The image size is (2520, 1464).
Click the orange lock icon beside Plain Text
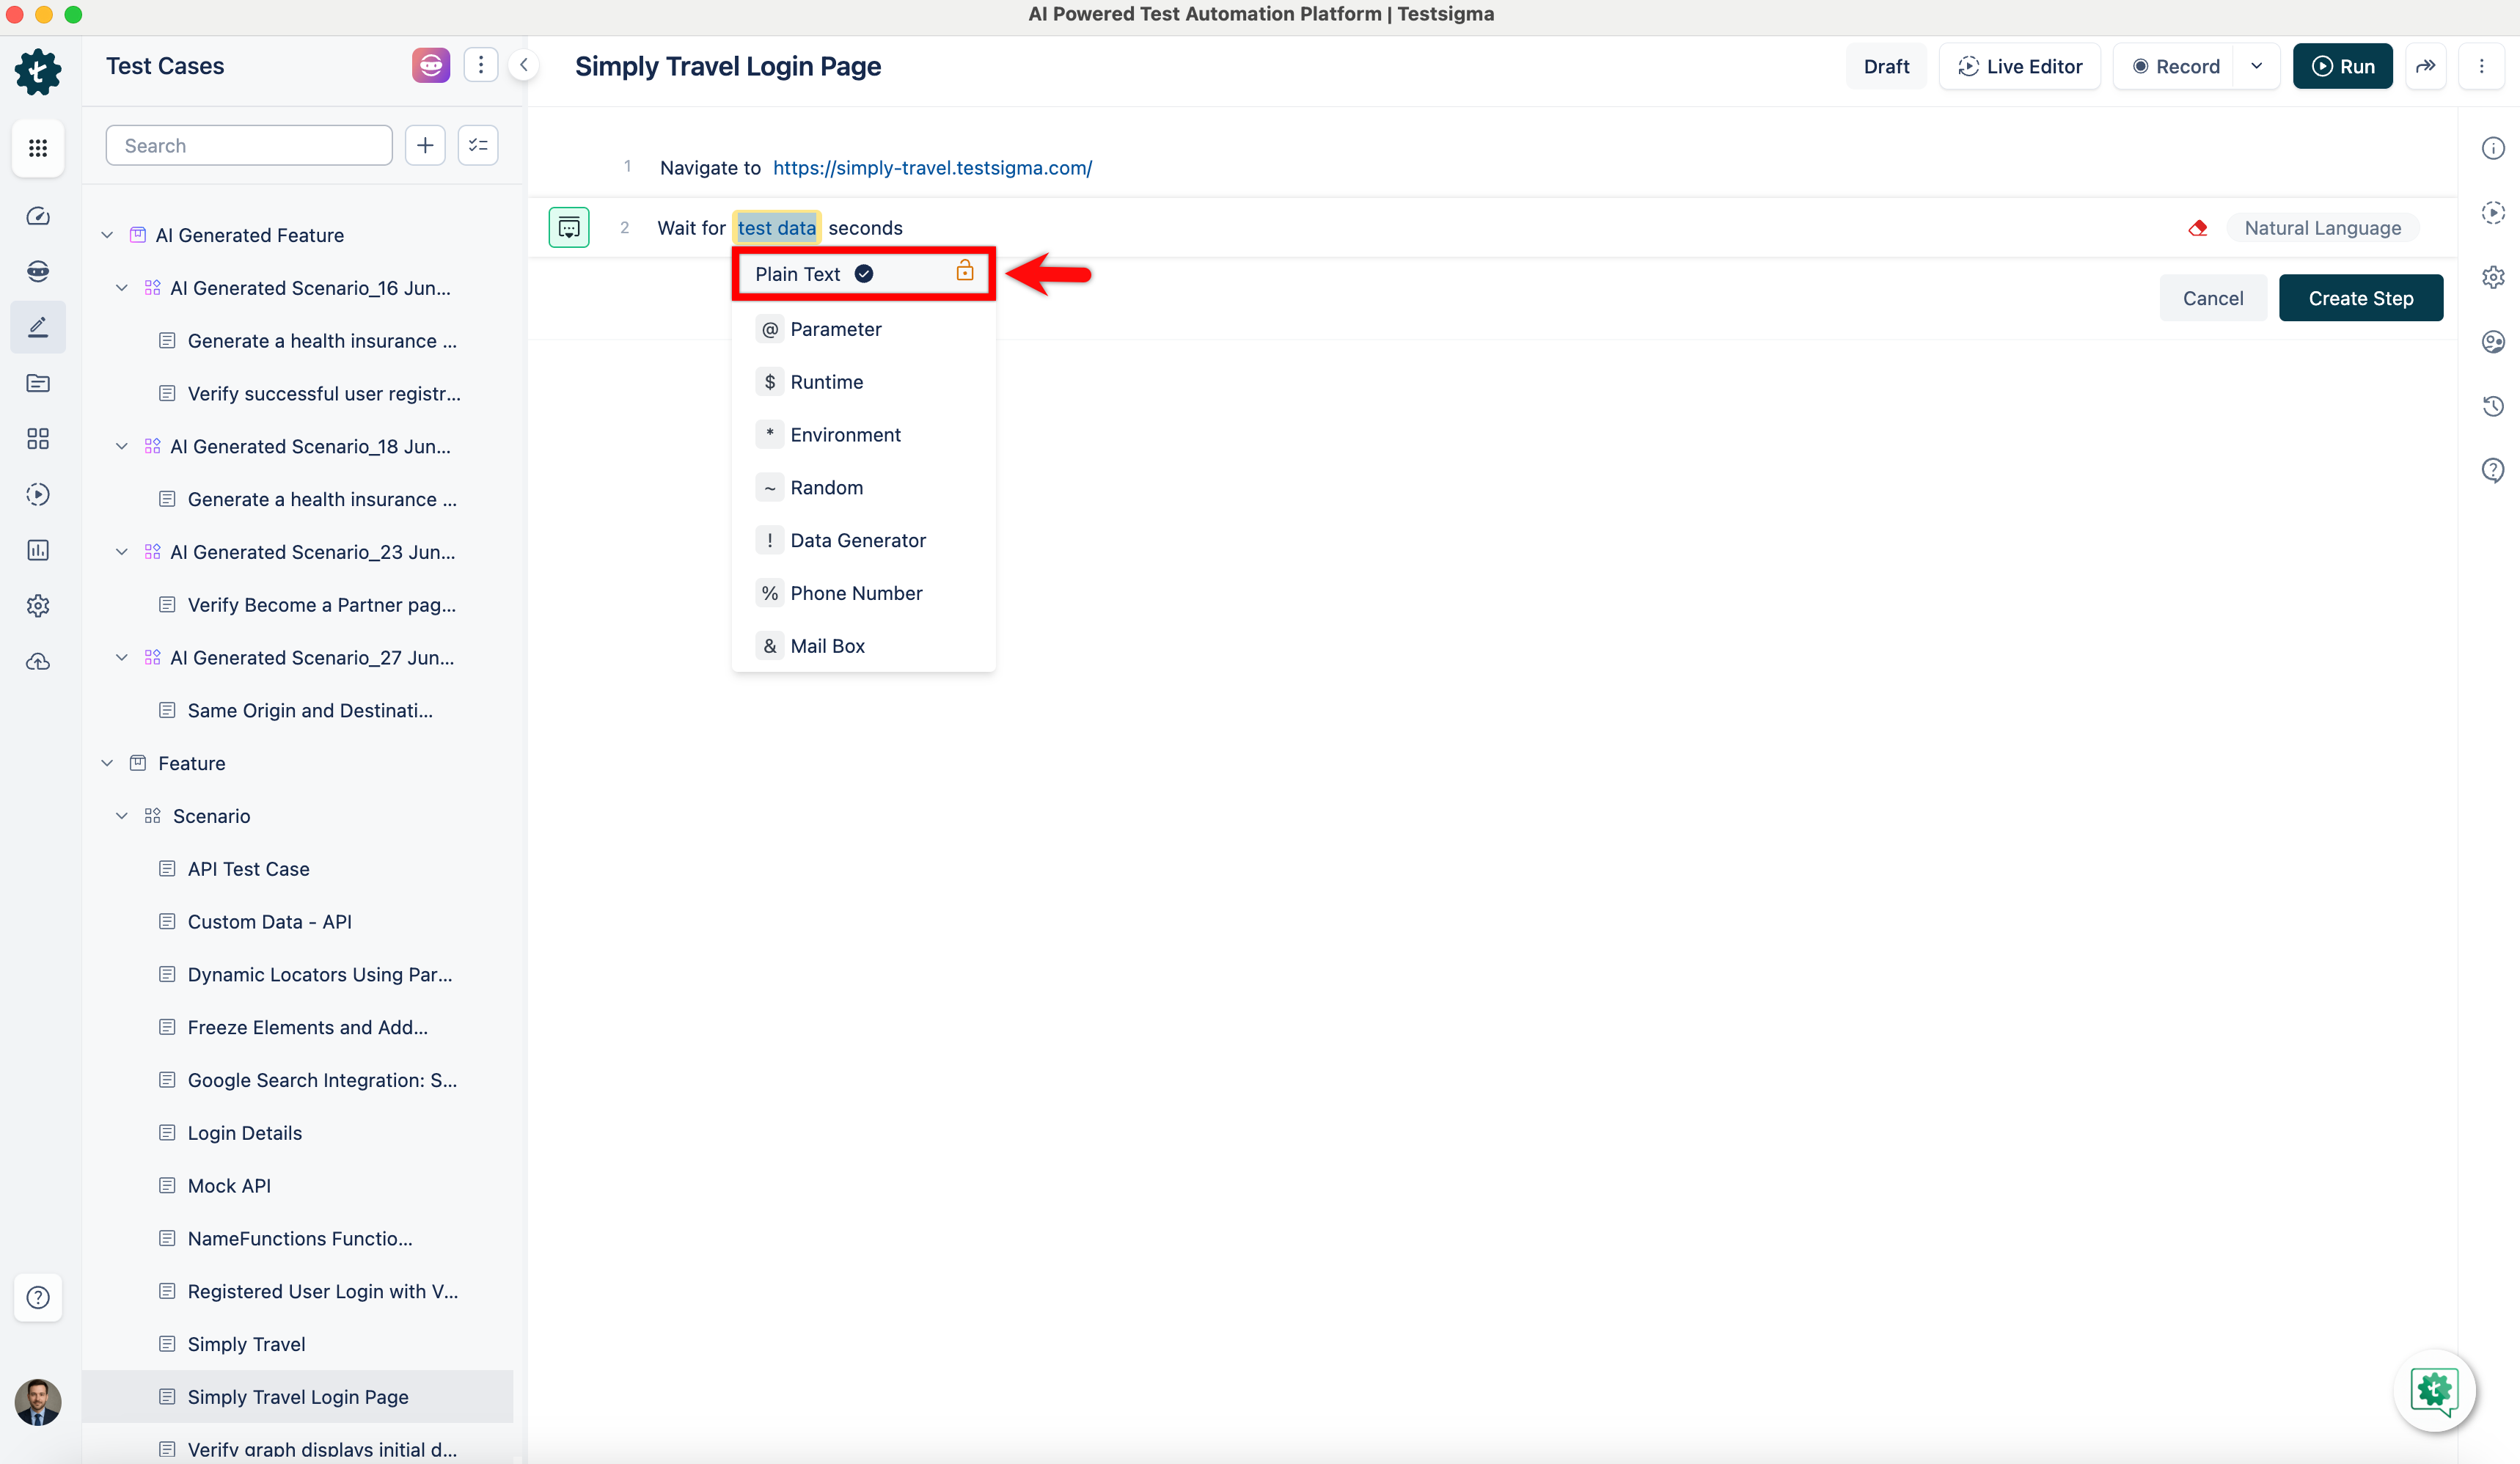coord(964,272)
